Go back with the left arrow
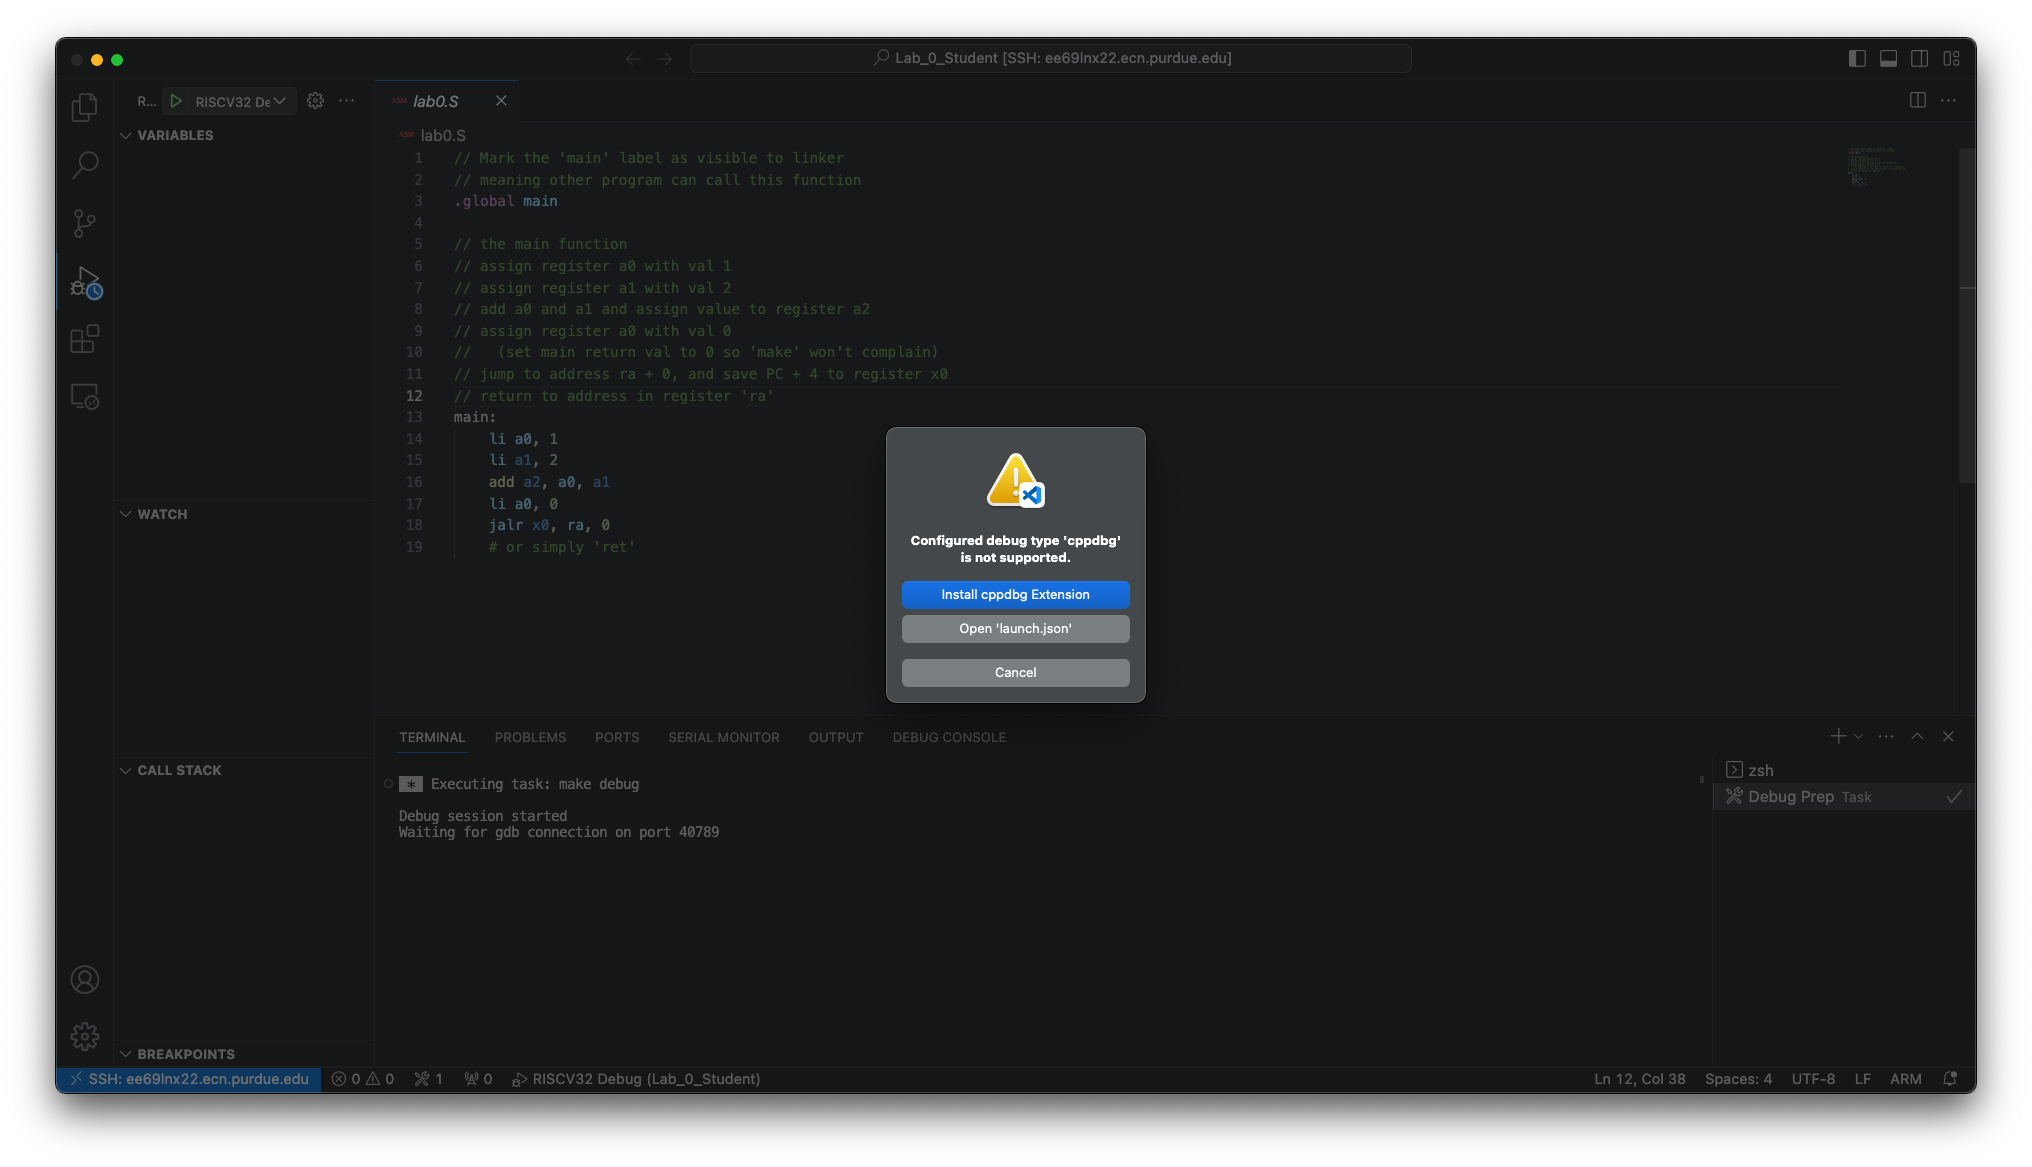This screenshot has width=2032, height=1167. (x=633, y=59)
